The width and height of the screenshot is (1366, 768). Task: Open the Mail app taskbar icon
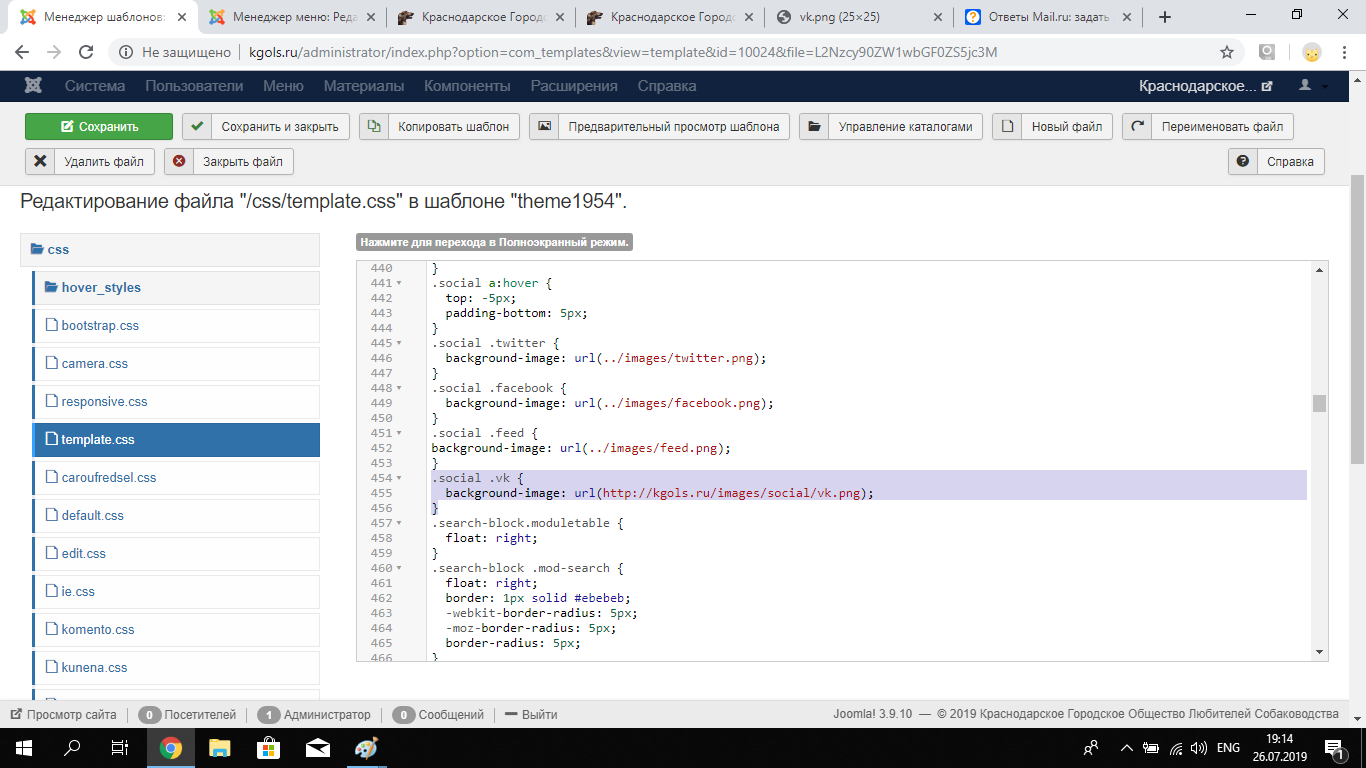[x=318, y=747]
